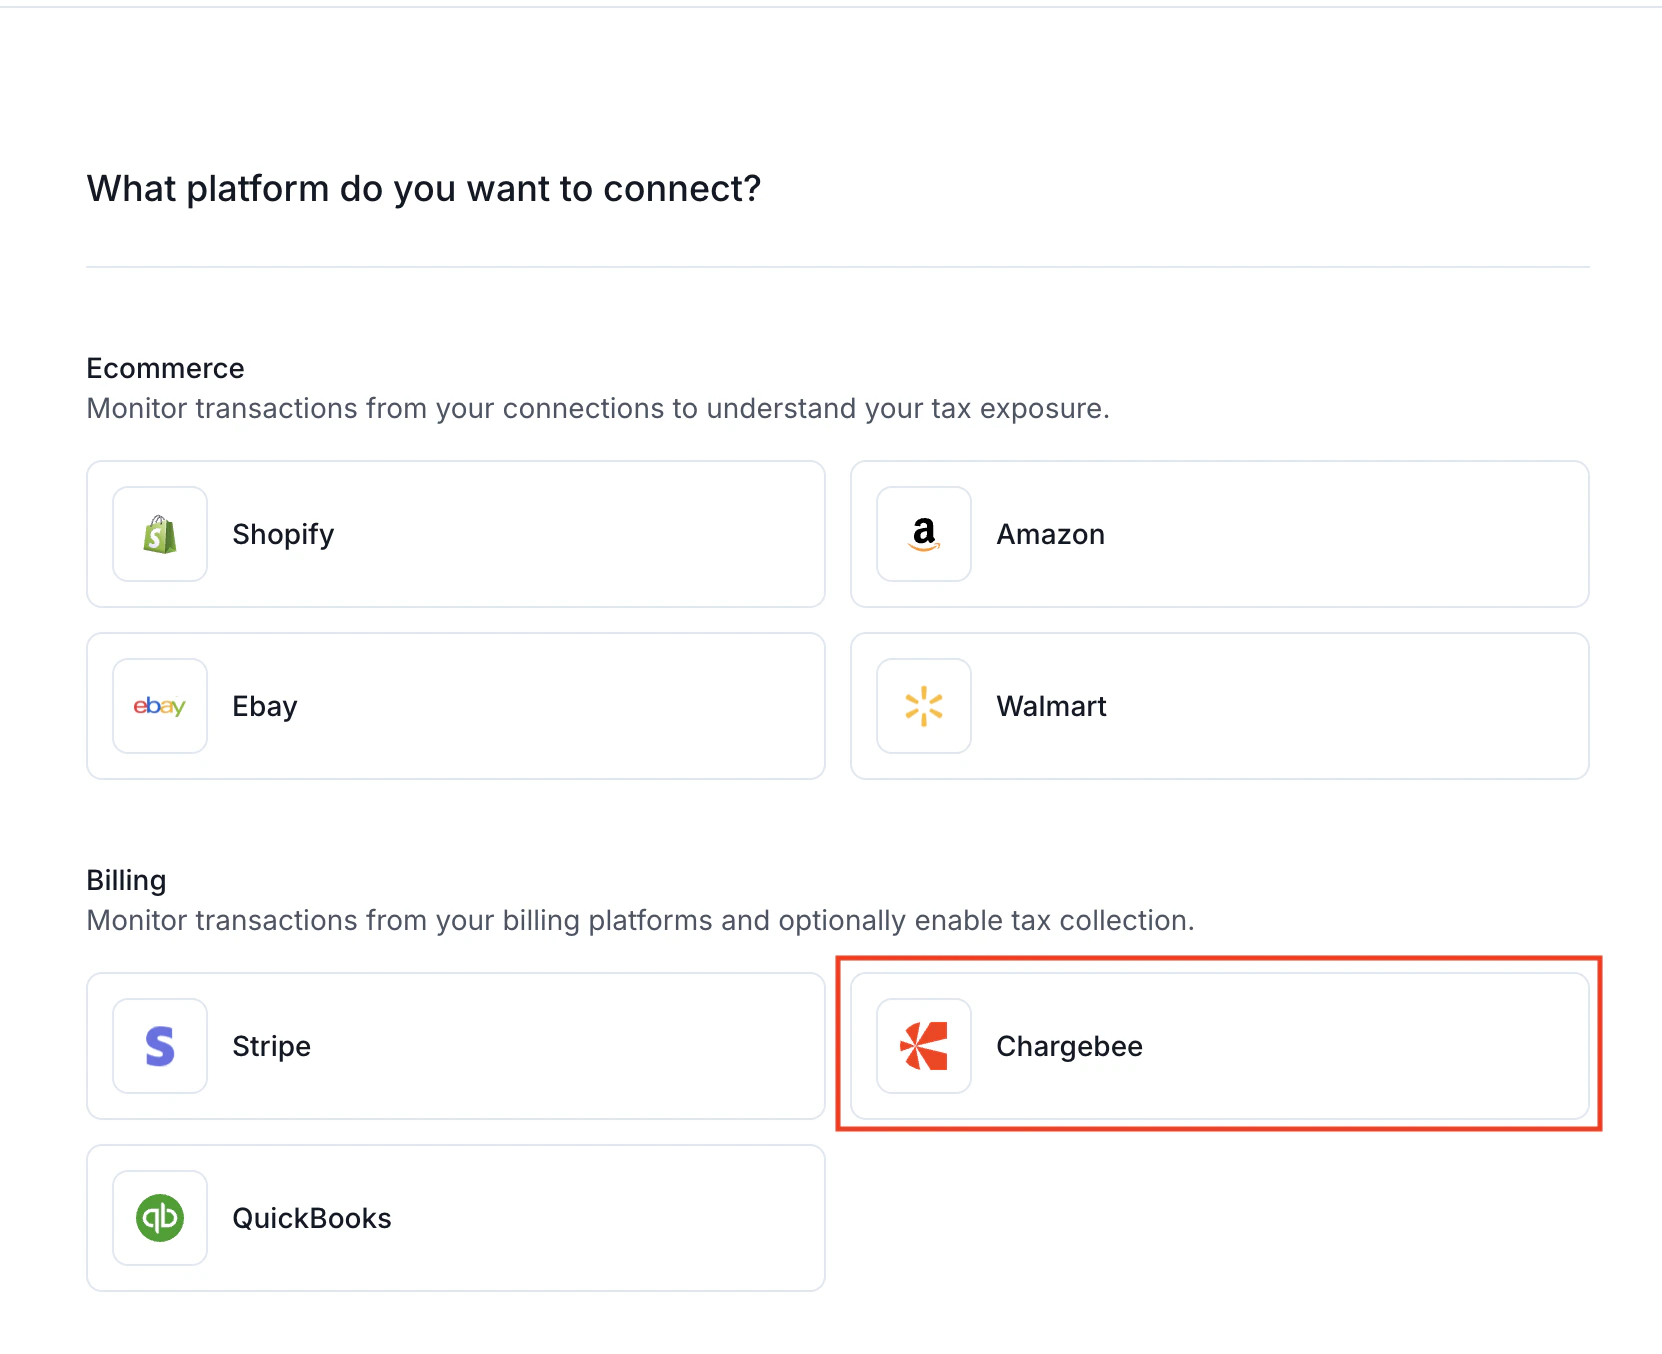
Task: Click the 'What platform do you want to connect?' heading
Action: [424, 189]
